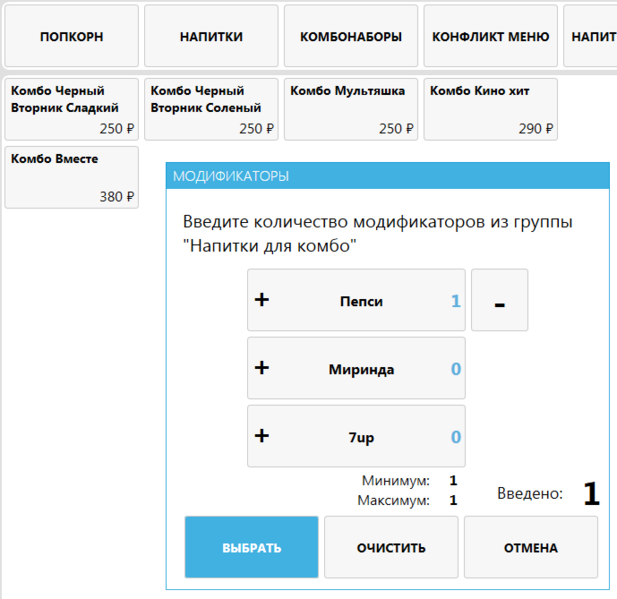Screen dimensions: 617x599
Task: Open the partially visible НАПИТ tab at right
Action: click(x=592, y=36)
